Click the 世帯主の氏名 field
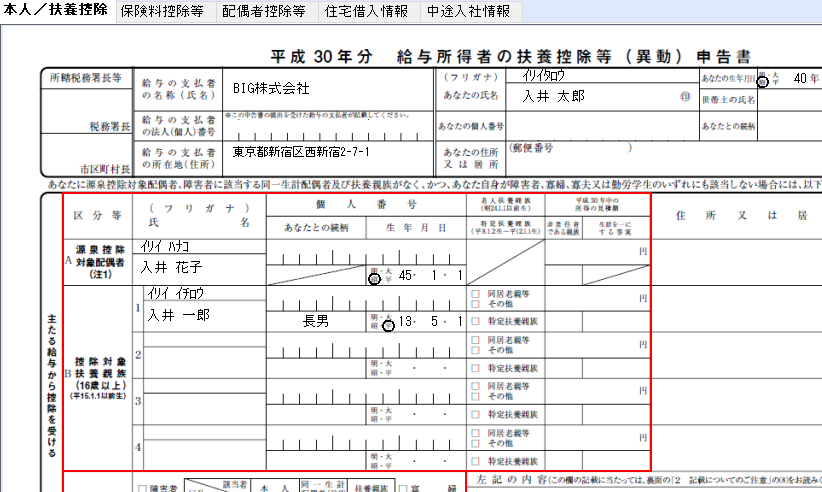 789,100
